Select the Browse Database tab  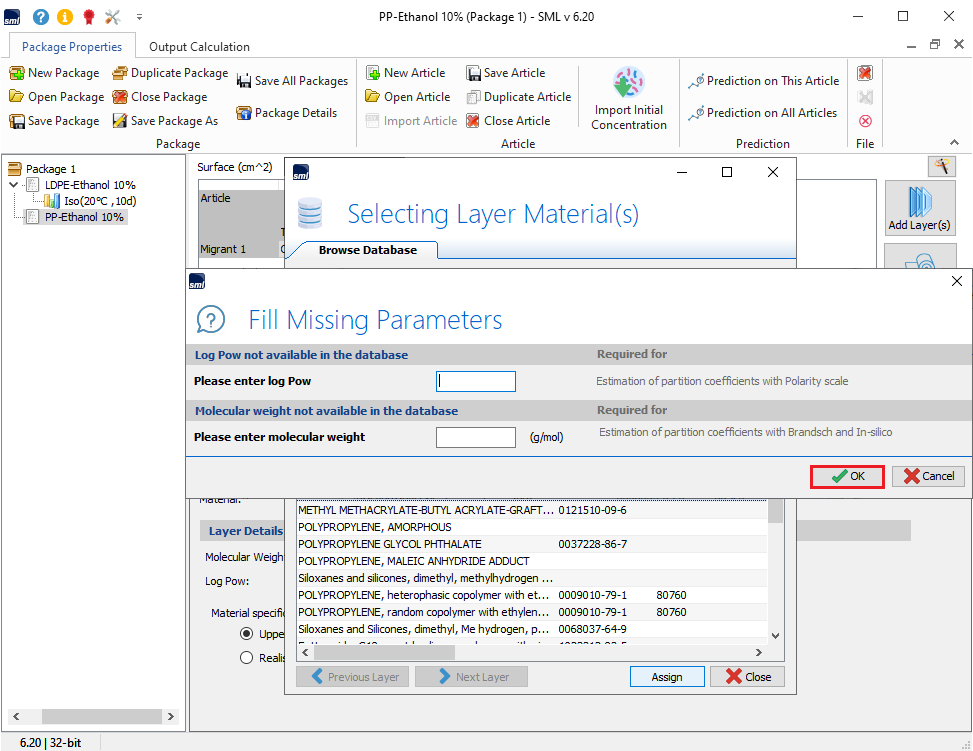coord(367,250)
